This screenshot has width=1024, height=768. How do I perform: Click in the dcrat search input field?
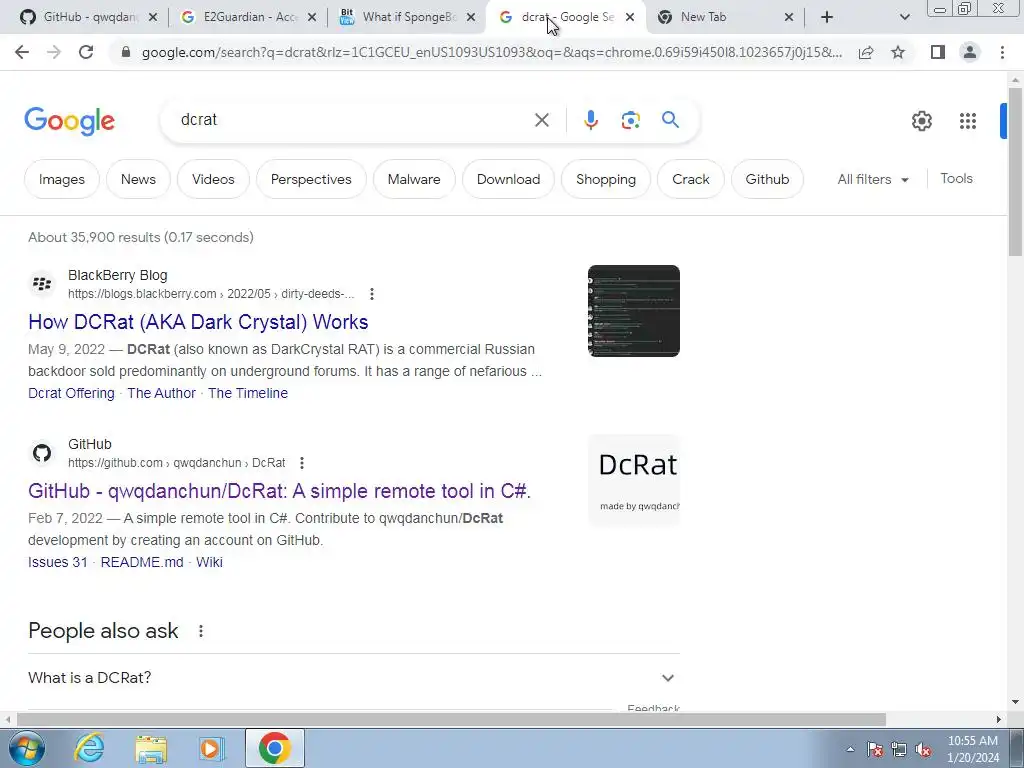353,120
